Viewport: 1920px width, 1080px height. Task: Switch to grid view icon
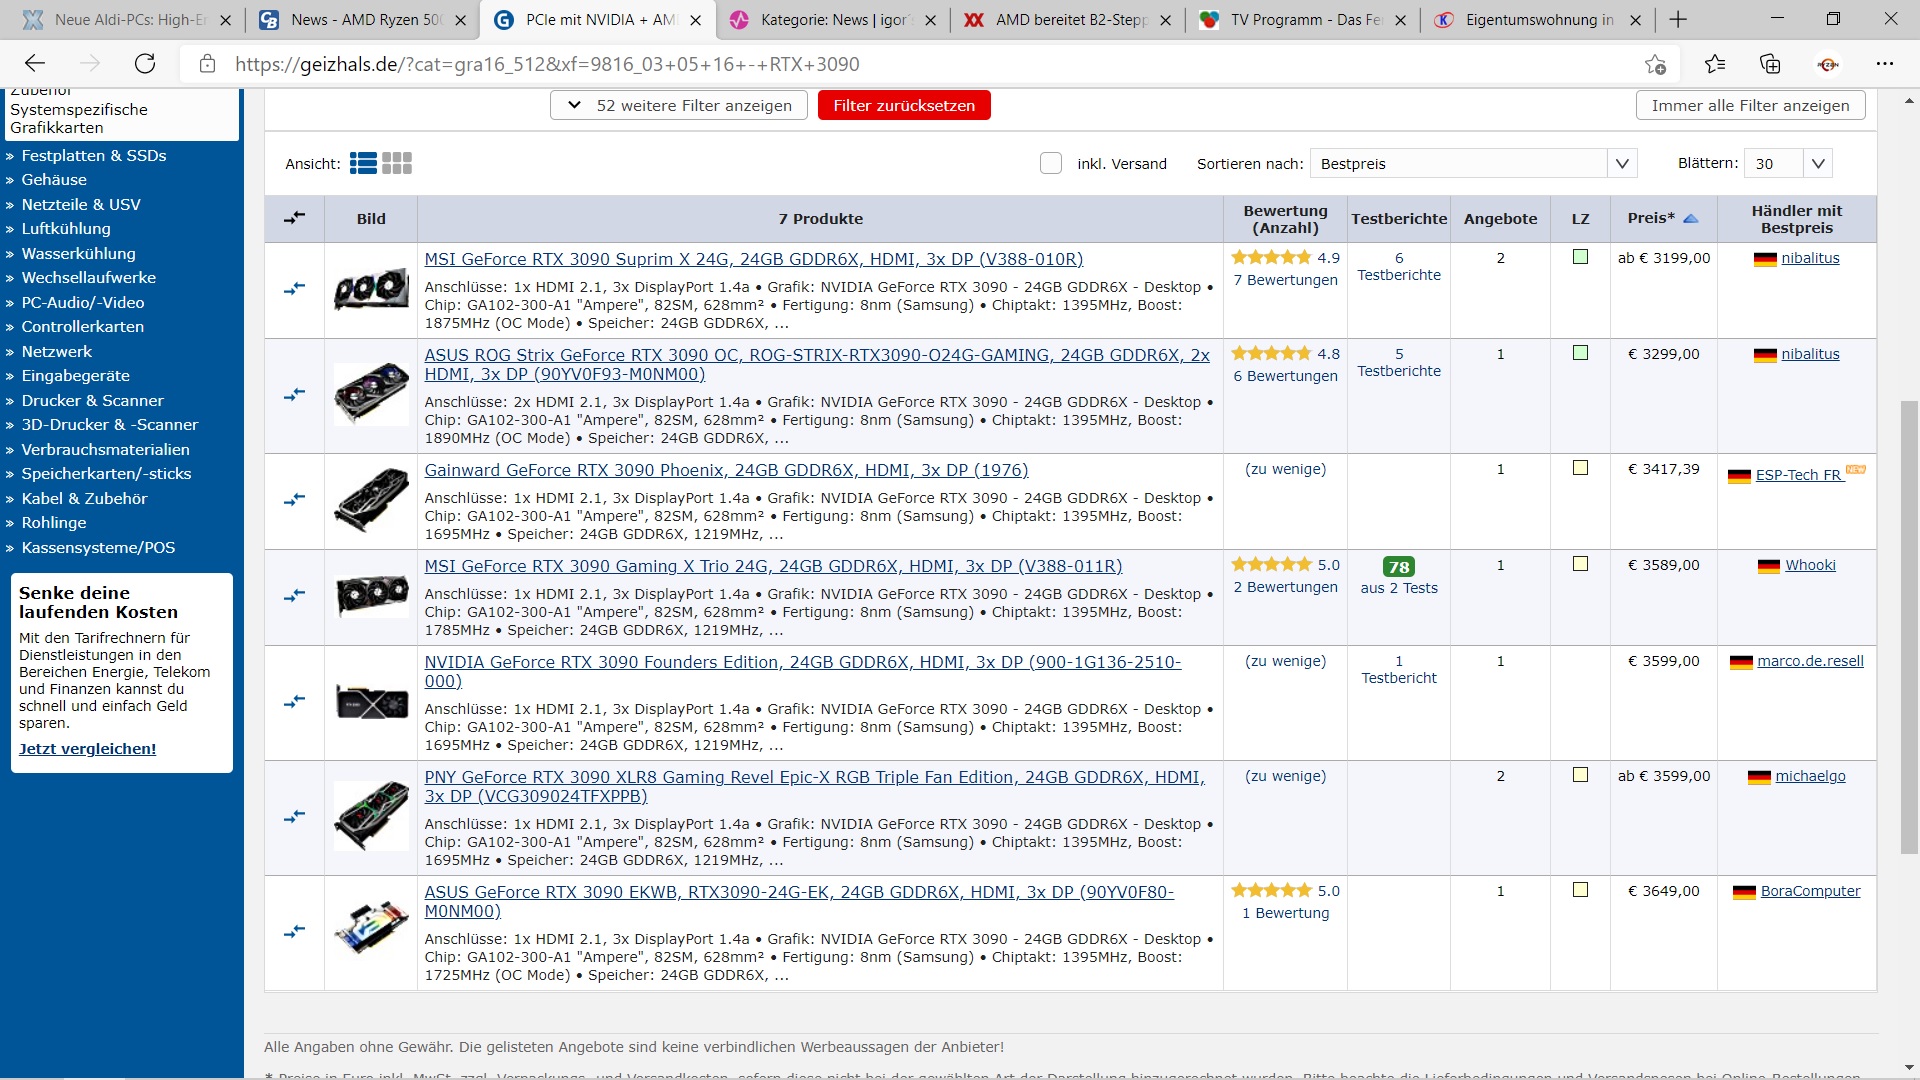(x=397, y=164)
